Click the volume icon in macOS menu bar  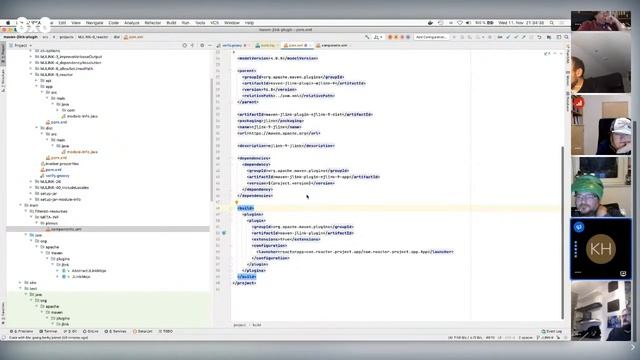[468, 23]
